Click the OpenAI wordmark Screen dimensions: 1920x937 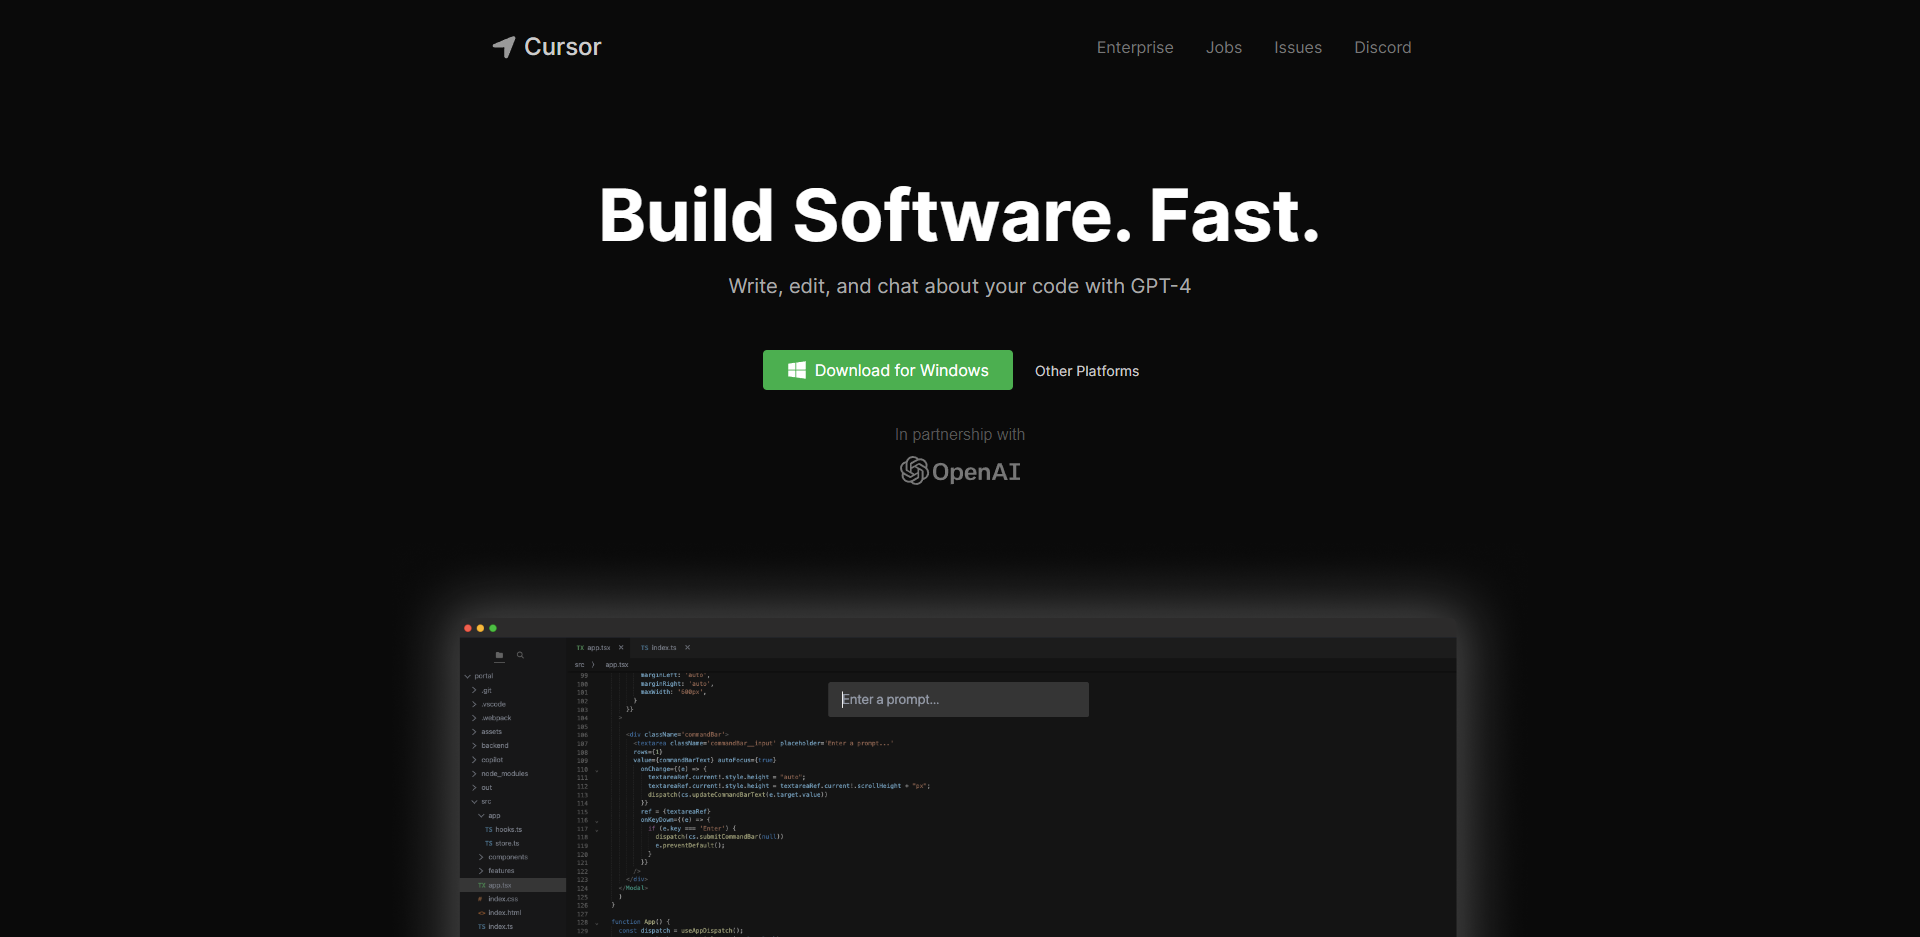976,472
